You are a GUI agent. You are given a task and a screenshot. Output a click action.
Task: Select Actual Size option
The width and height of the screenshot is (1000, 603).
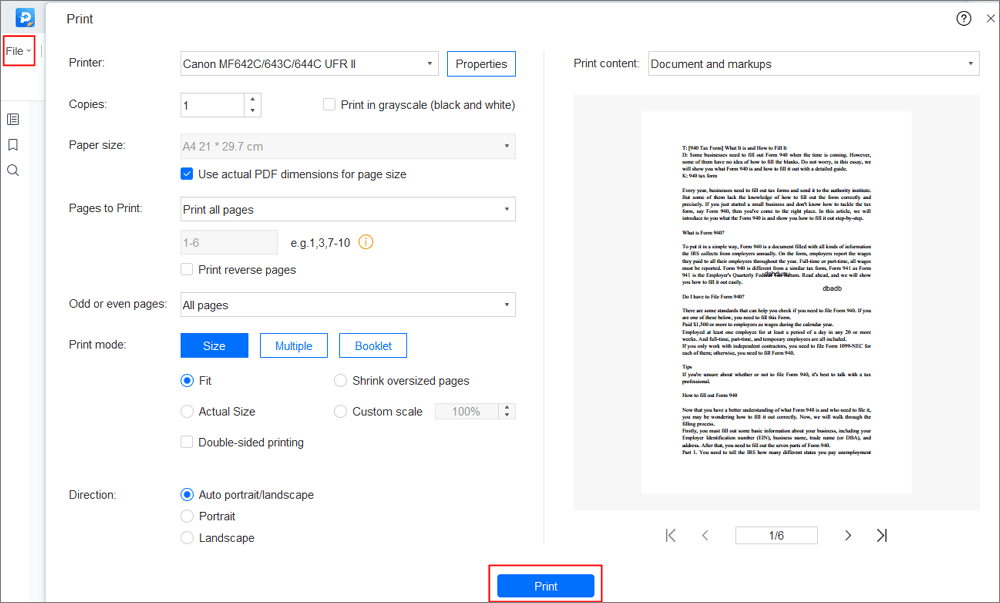187,412
